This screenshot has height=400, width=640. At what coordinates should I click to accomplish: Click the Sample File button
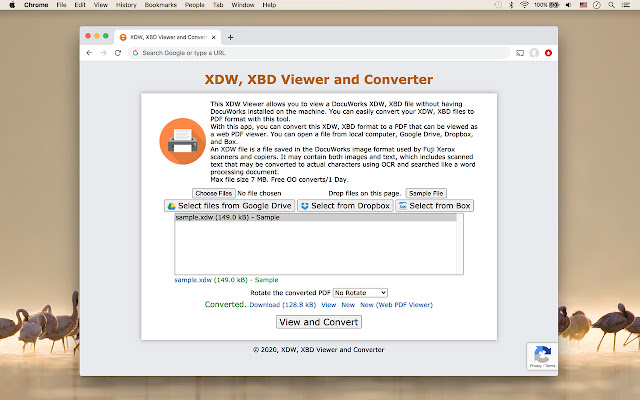tap(426, 193)
